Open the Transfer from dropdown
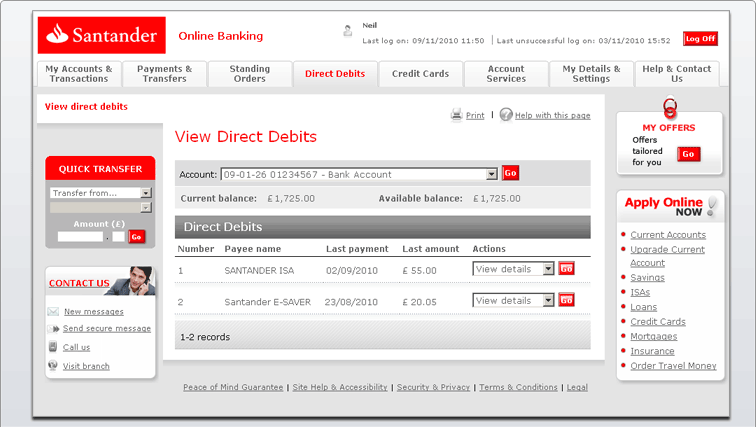This screenshot has width=756, height=427. coord(101,193)
